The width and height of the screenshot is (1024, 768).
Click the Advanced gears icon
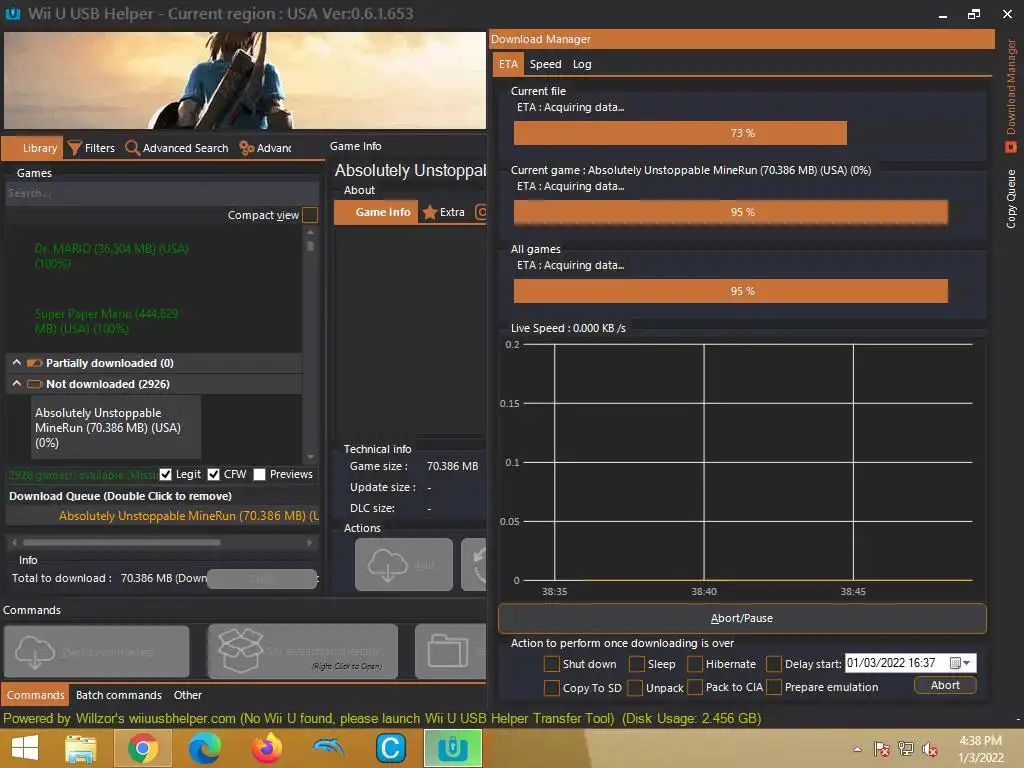[246, 148]
